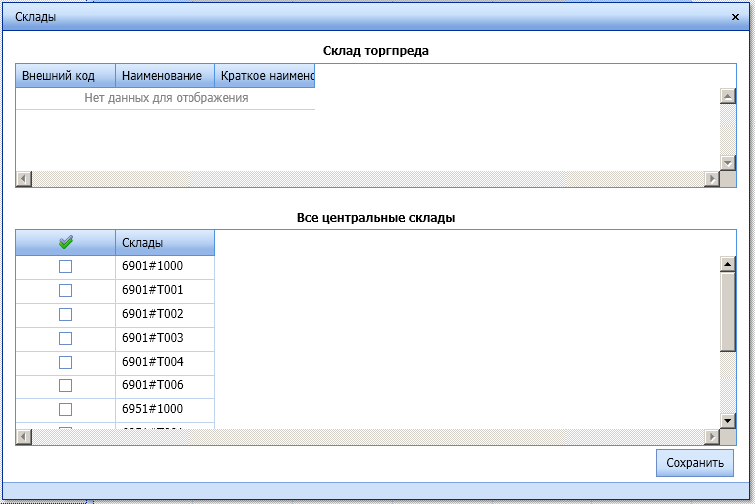Click right arrow of upper horizontal scrollbar

[713, 179]
